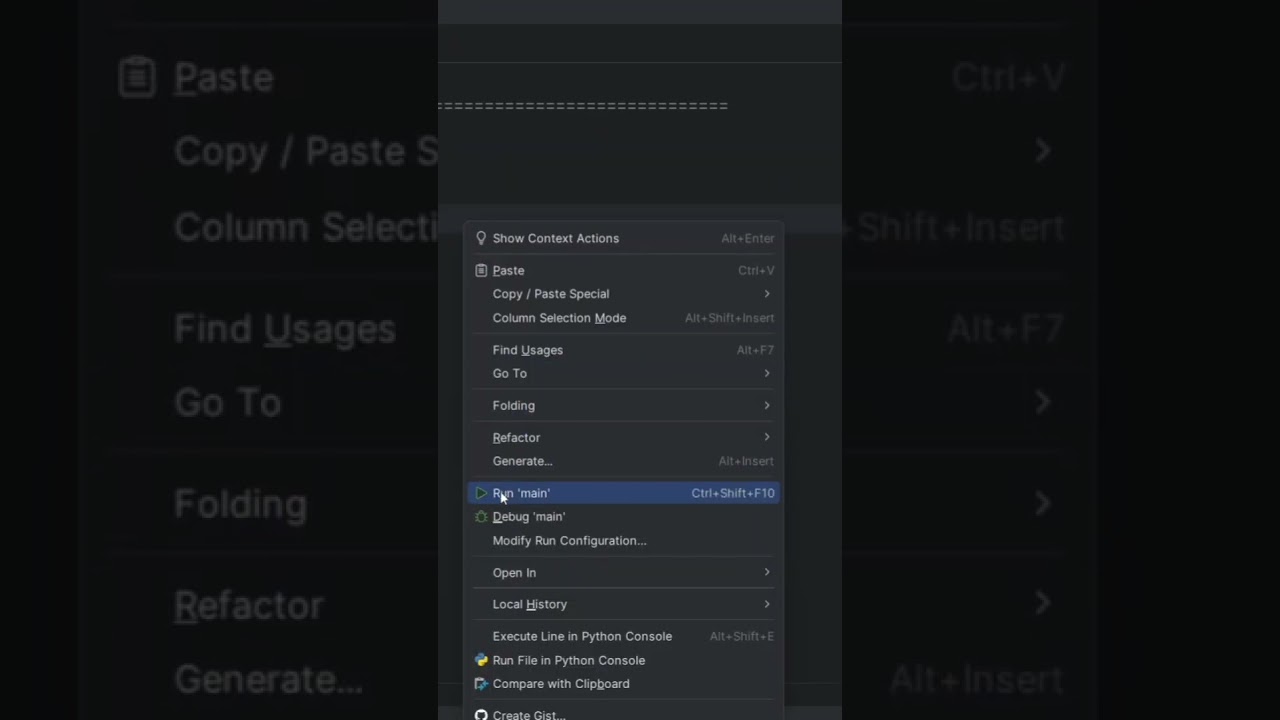
Task: Click the lightbulb icon beside Show Context Actions
Action: [x=481, y=238]
